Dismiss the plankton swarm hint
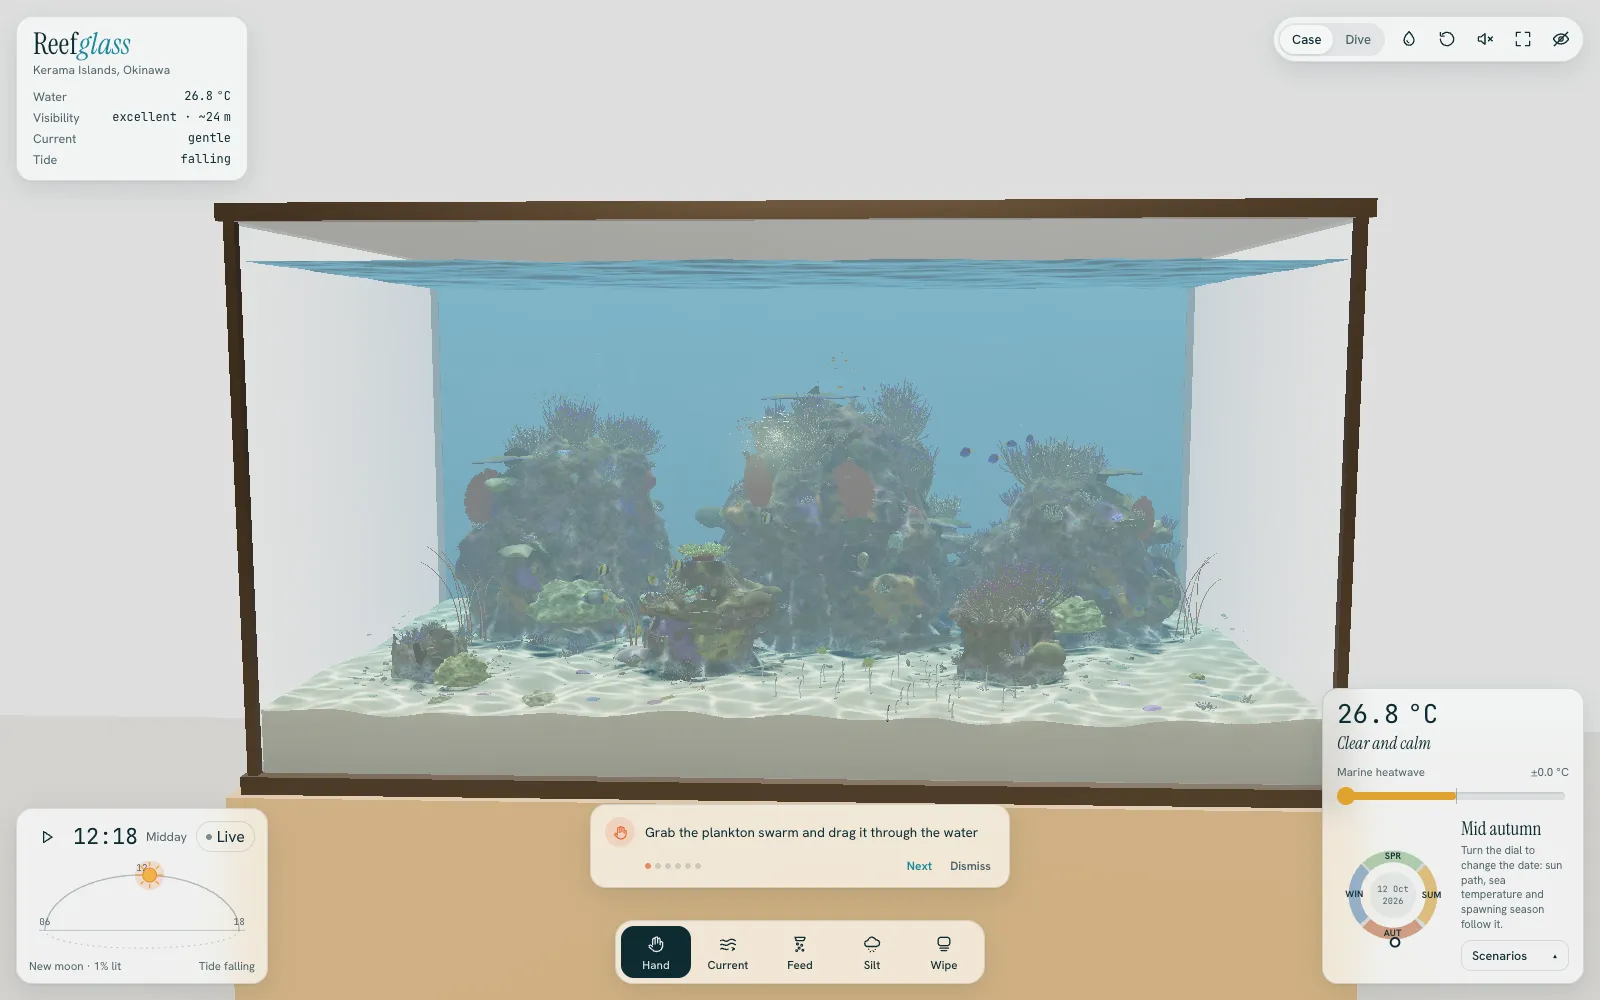This screenshot has width=1600, height=1000. point(970,866)
